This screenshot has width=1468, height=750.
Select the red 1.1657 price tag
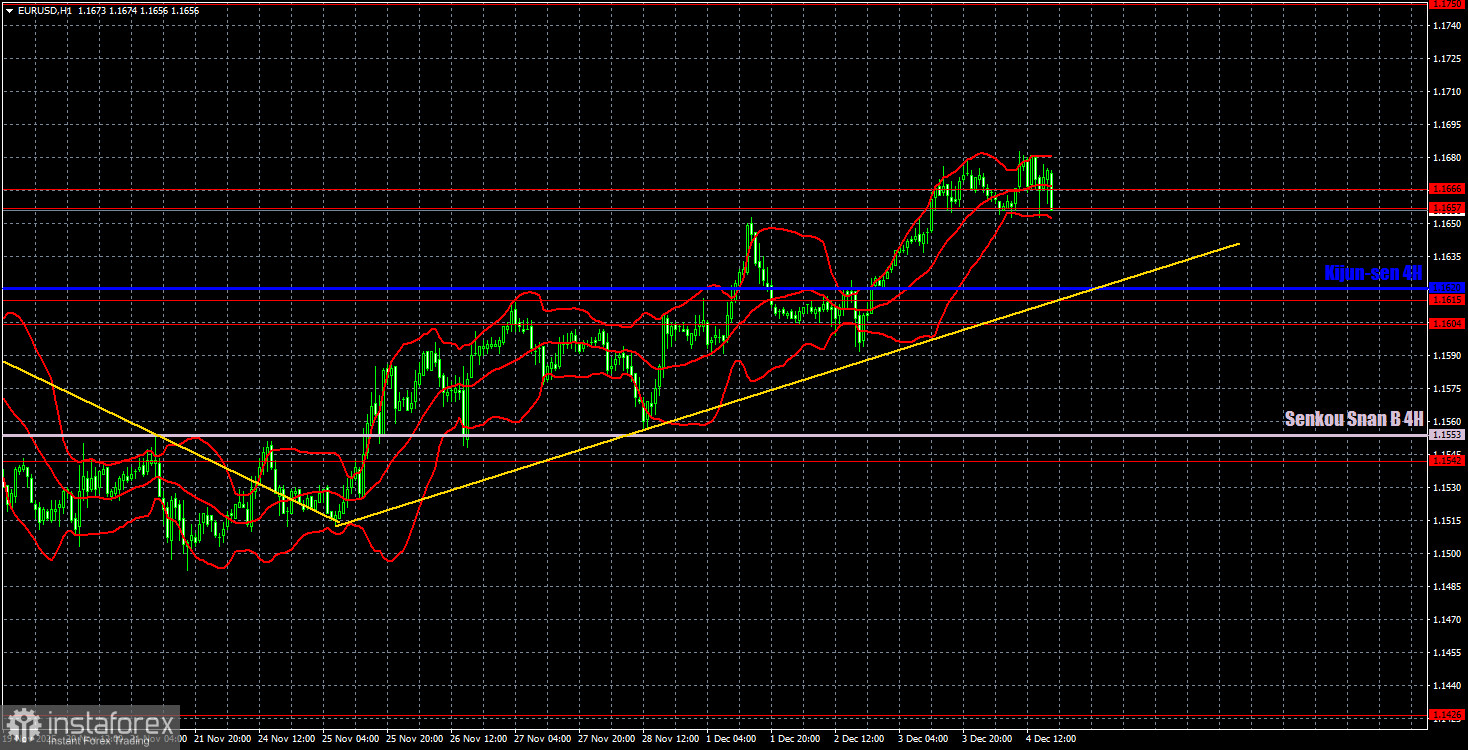tap(1447, 208)
